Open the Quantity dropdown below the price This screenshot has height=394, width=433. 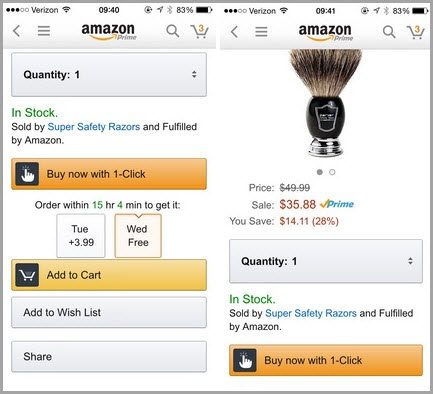click(x=326, y=261)
